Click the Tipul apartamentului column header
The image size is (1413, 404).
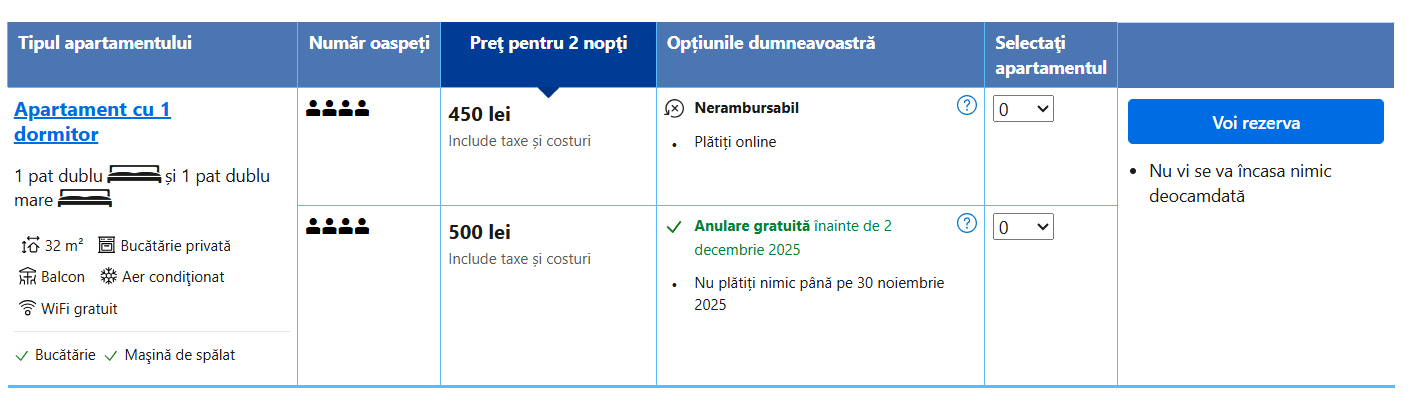click(105, 43)
